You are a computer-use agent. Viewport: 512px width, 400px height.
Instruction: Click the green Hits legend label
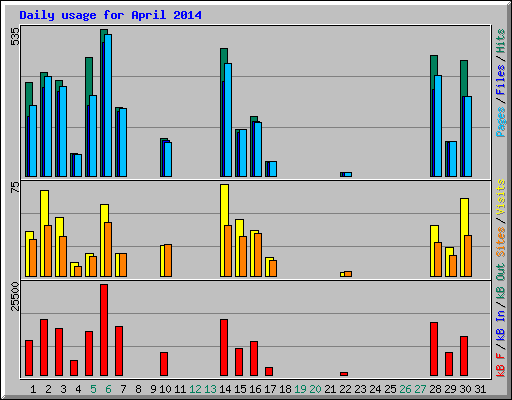coord(501,41)
